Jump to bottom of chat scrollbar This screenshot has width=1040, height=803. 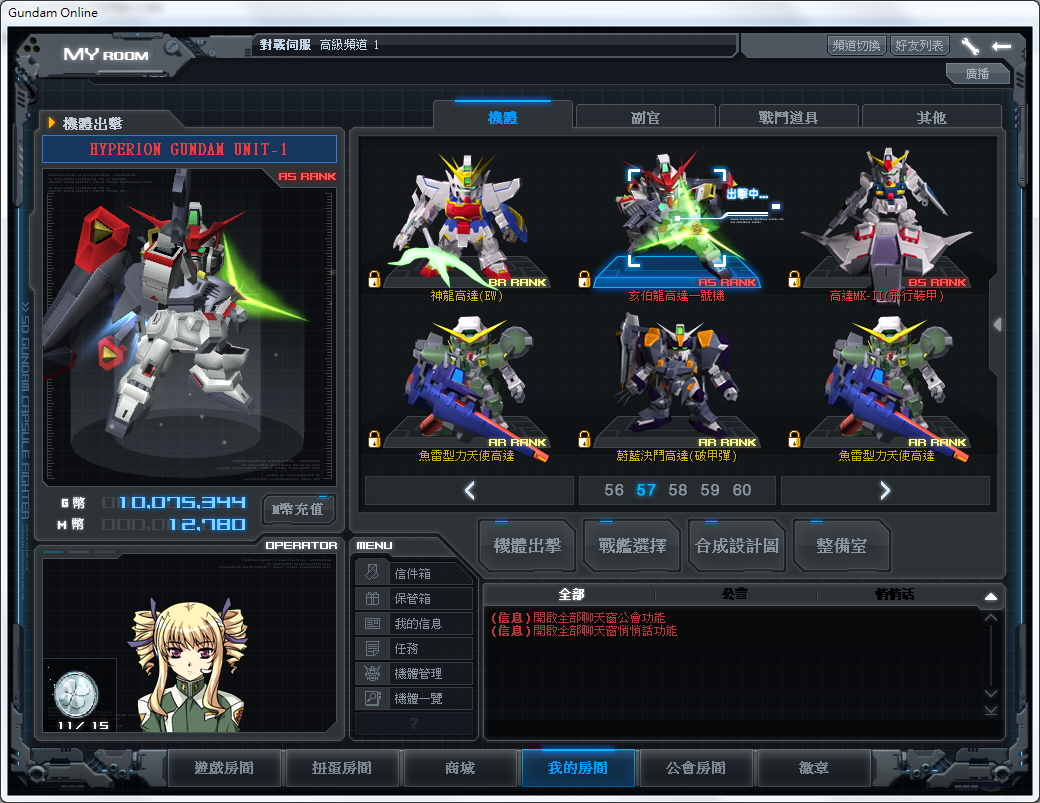tap(990, 710)
